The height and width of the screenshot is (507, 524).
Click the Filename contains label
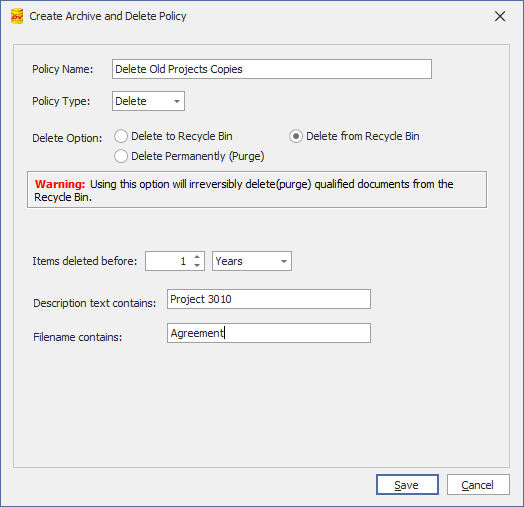(78, 337)
